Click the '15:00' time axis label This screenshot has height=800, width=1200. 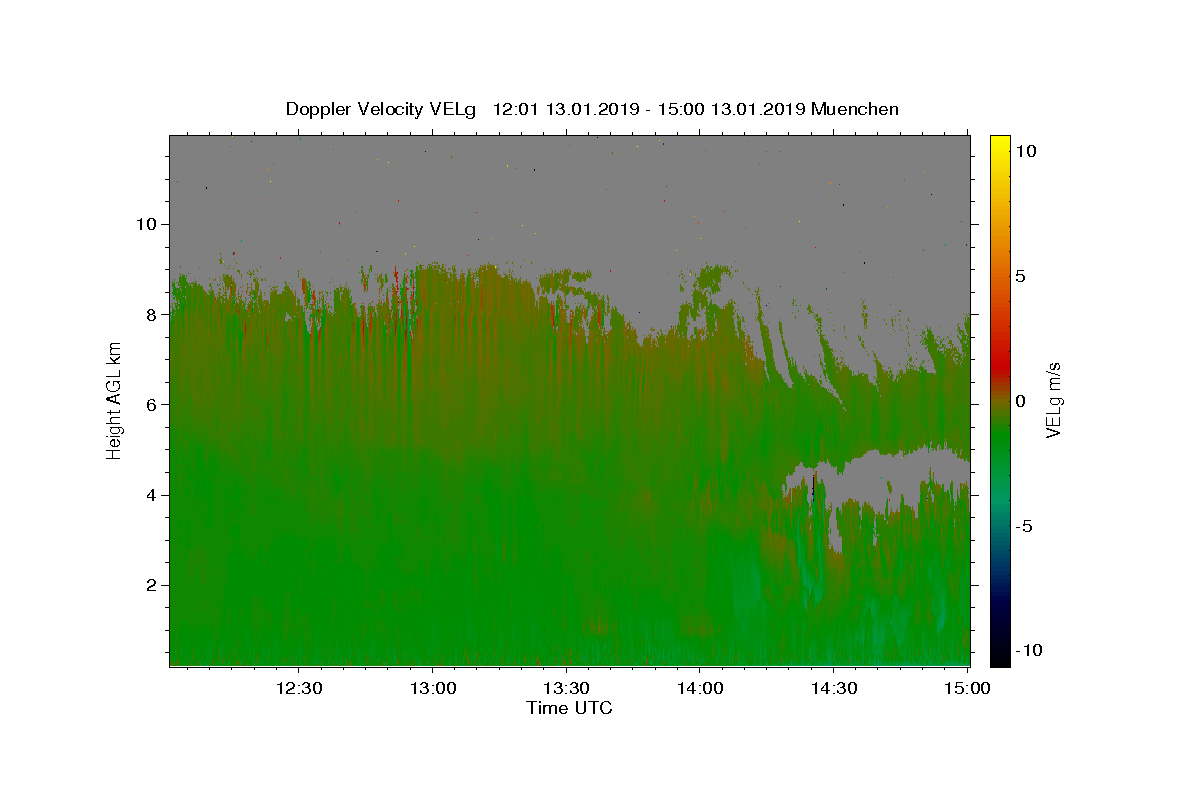967,688
